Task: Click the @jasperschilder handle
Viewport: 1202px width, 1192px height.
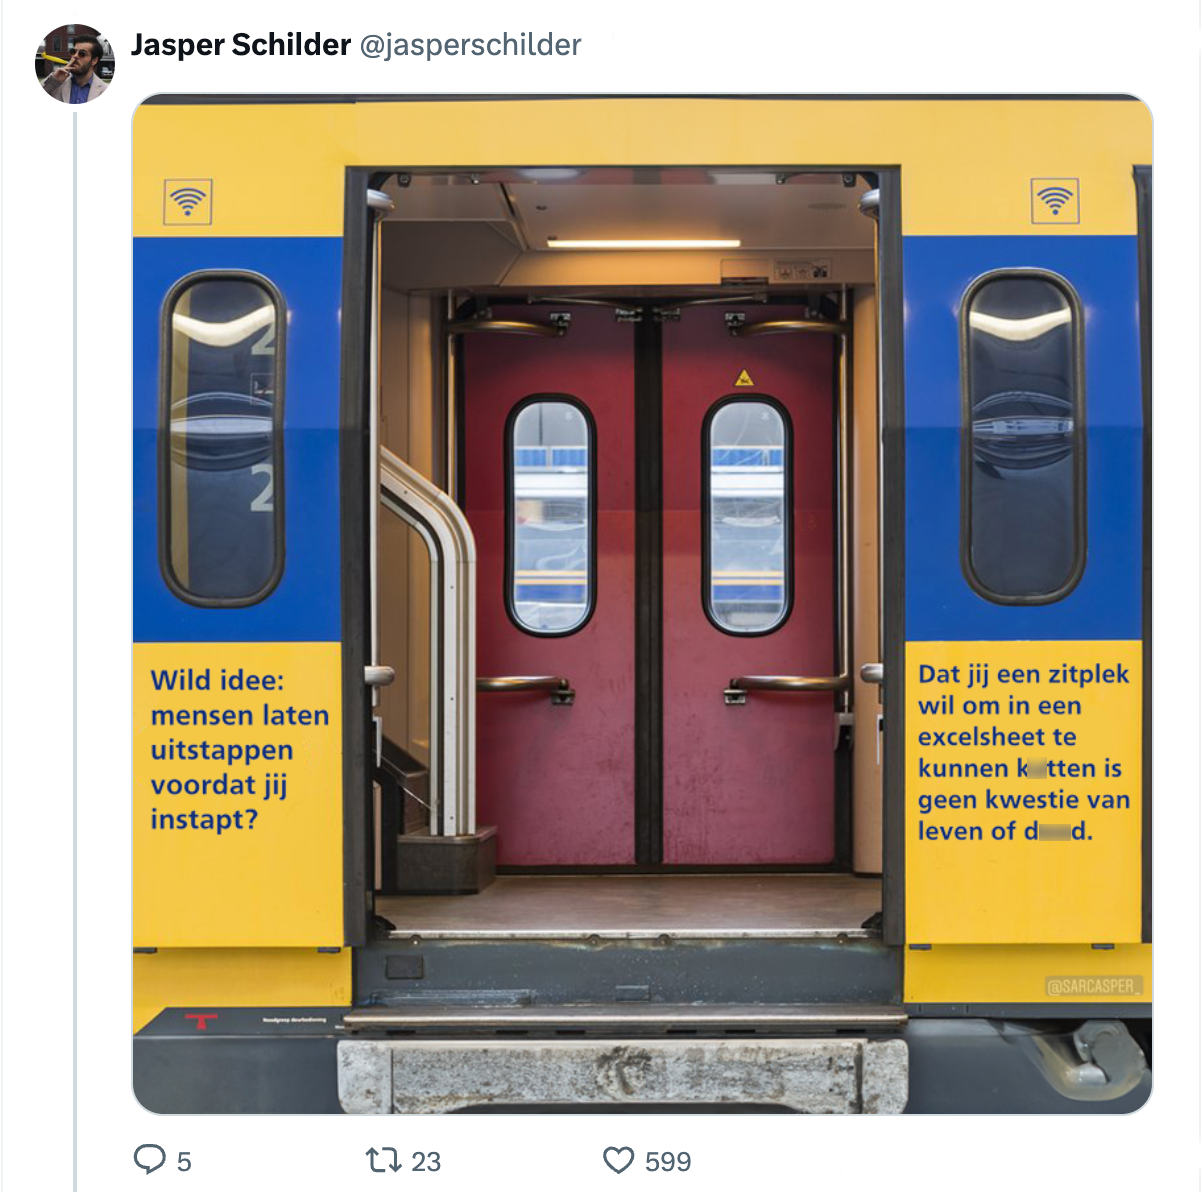Action: pyautogui.click(x=469, y=45)
